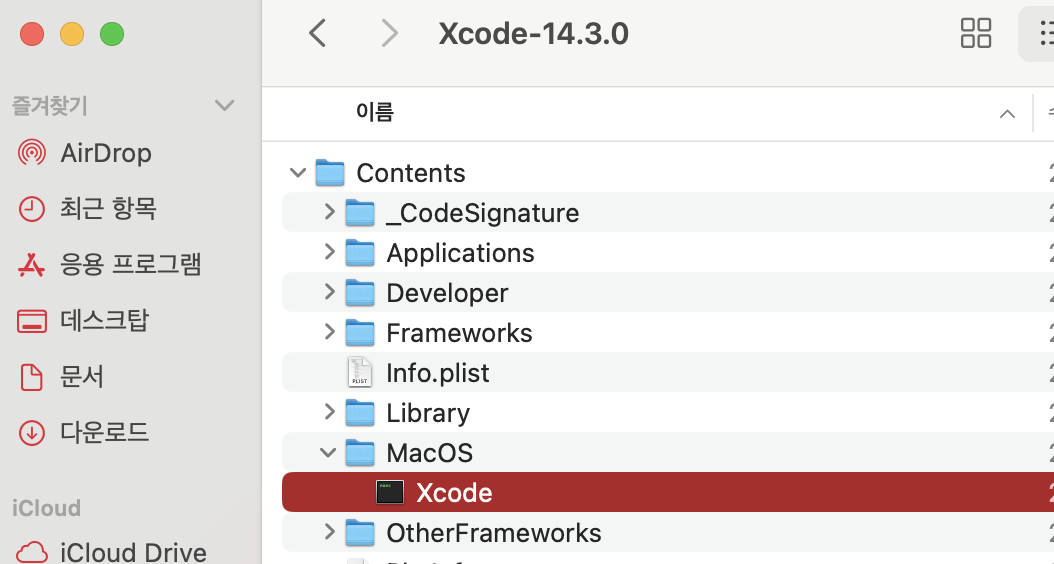Toggle sort direction arrow in 이름 column
This screenshot has height=564, width=1054.
tap(1007, 114)
